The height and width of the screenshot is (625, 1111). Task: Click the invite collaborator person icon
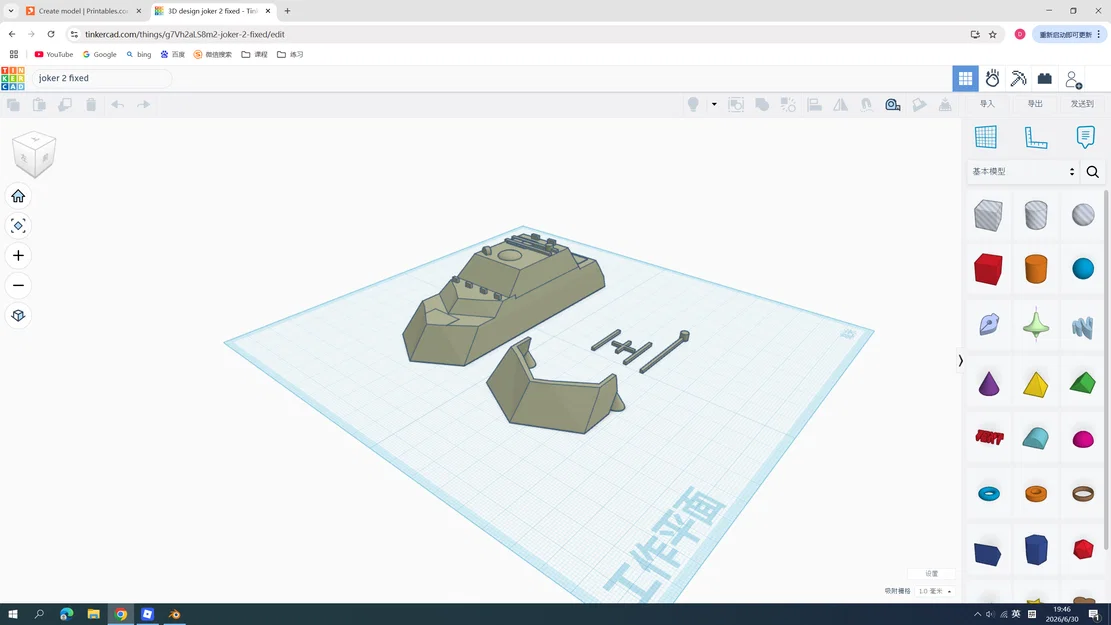pyautogui.click(x=1073, y=79)
